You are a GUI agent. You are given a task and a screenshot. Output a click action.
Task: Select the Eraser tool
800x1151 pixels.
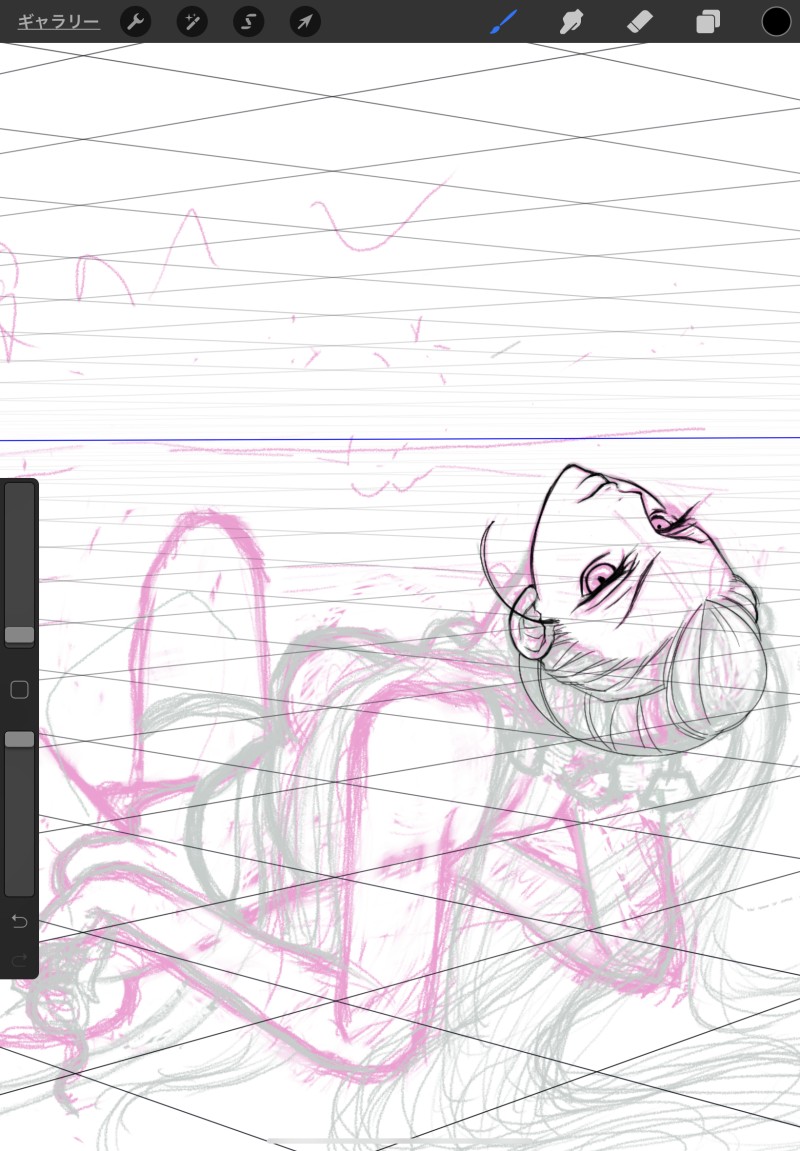[x=639, y=21]
